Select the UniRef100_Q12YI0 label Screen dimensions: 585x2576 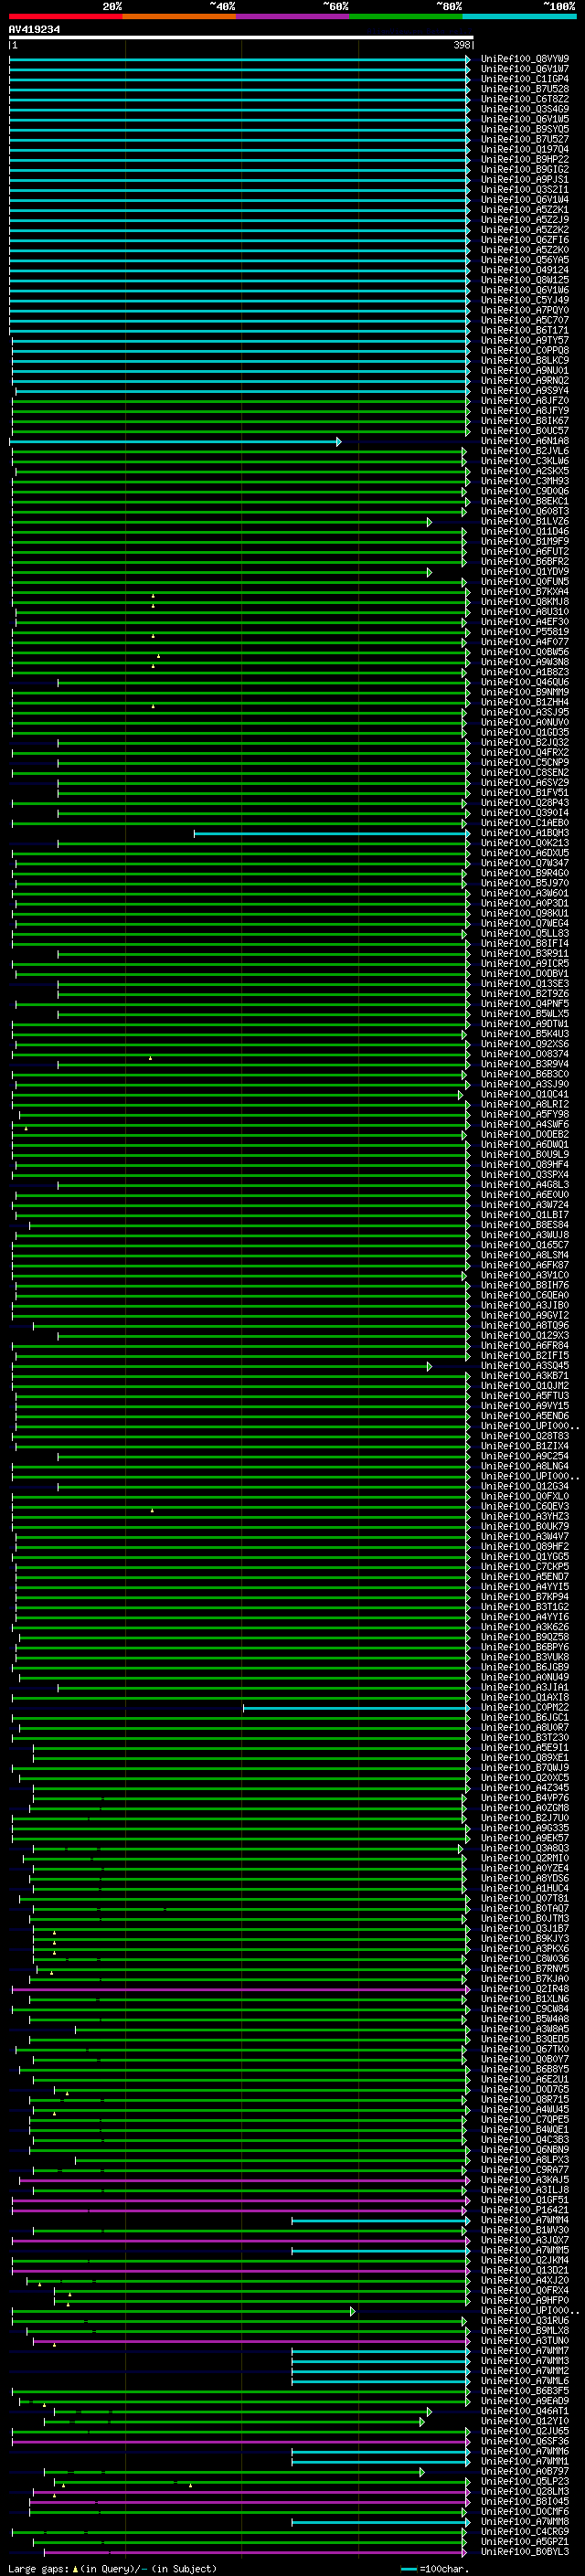tap(525, 2420)
